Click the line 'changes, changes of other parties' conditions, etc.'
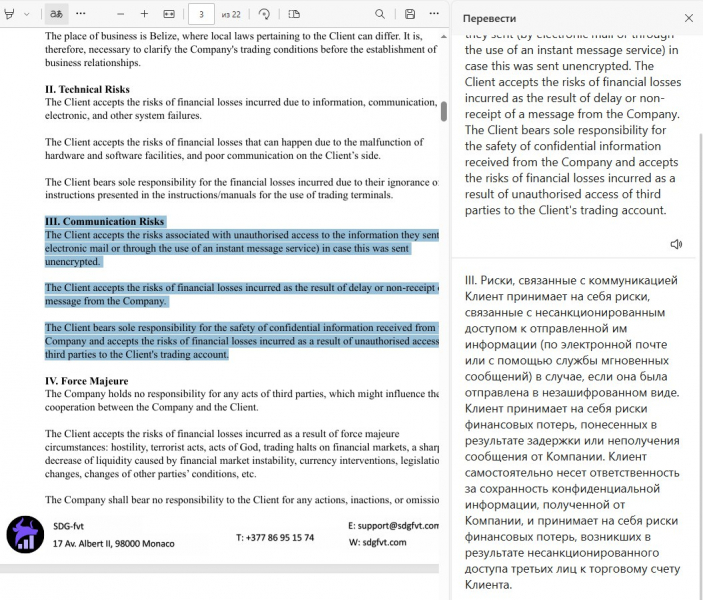 click(151, 474)
